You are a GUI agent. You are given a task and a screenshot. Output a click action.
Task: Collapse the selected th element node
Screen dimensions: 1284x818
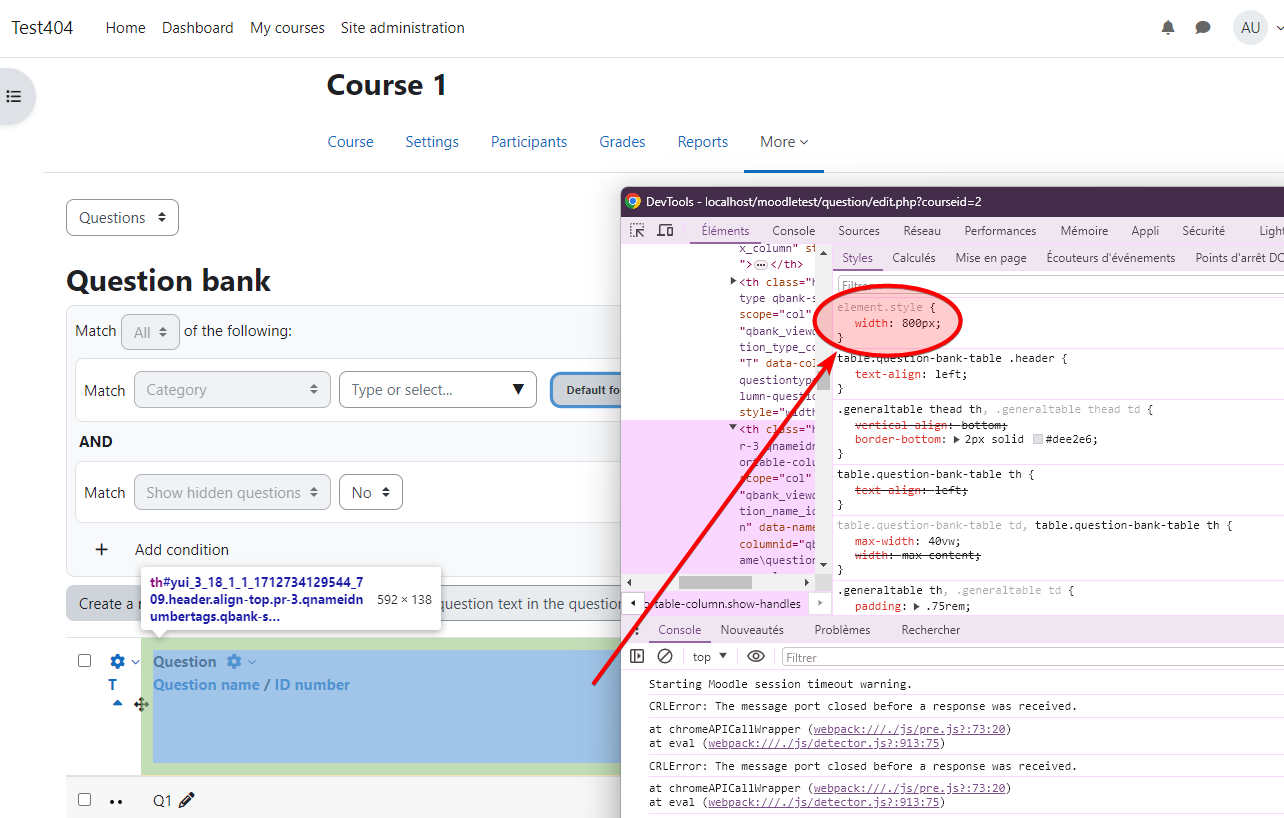734,429
